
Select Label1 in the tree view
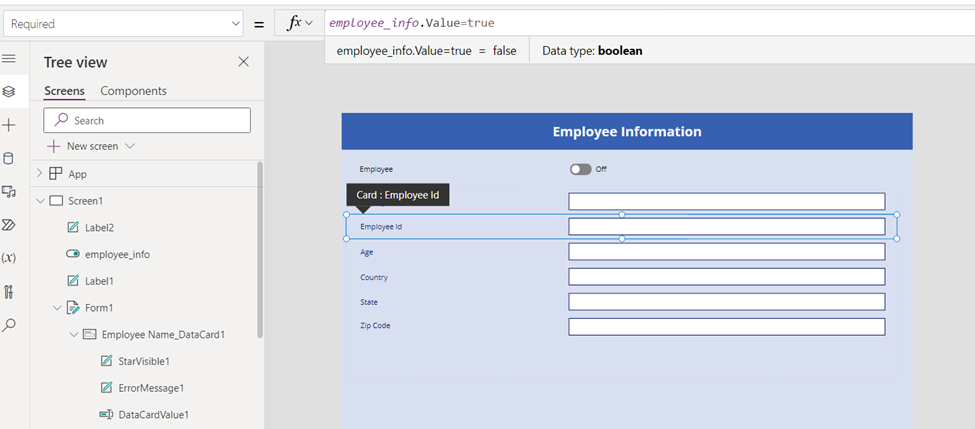[x=99, y=281]
